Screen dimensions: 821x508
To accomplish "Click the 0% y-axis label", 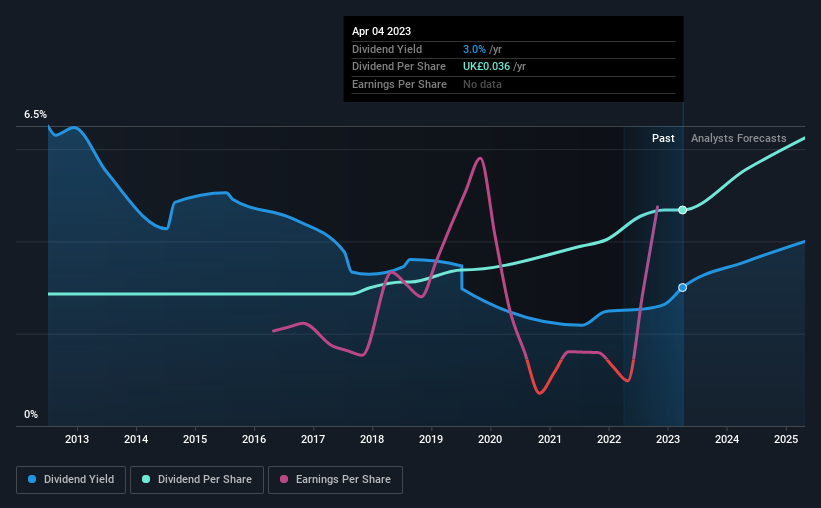I will coord(31,414).
